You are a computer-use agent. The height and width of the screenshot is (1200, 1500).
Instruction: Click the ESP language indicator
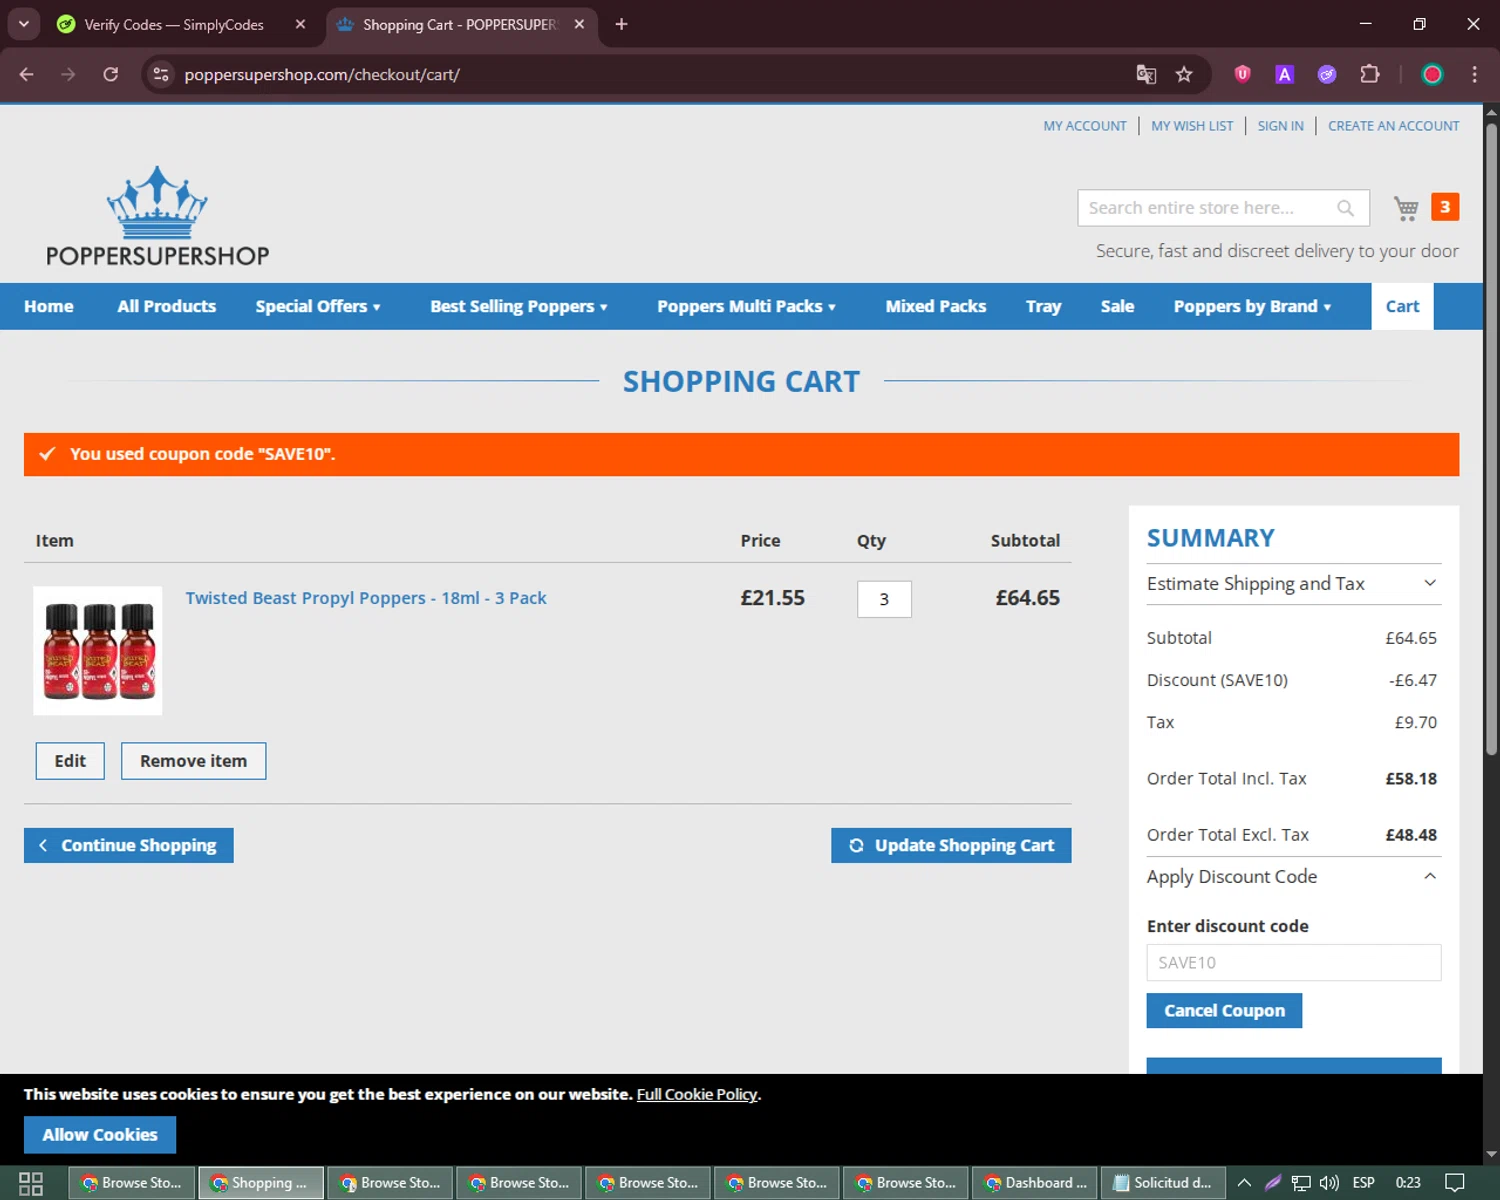tap(1363, 1183)
